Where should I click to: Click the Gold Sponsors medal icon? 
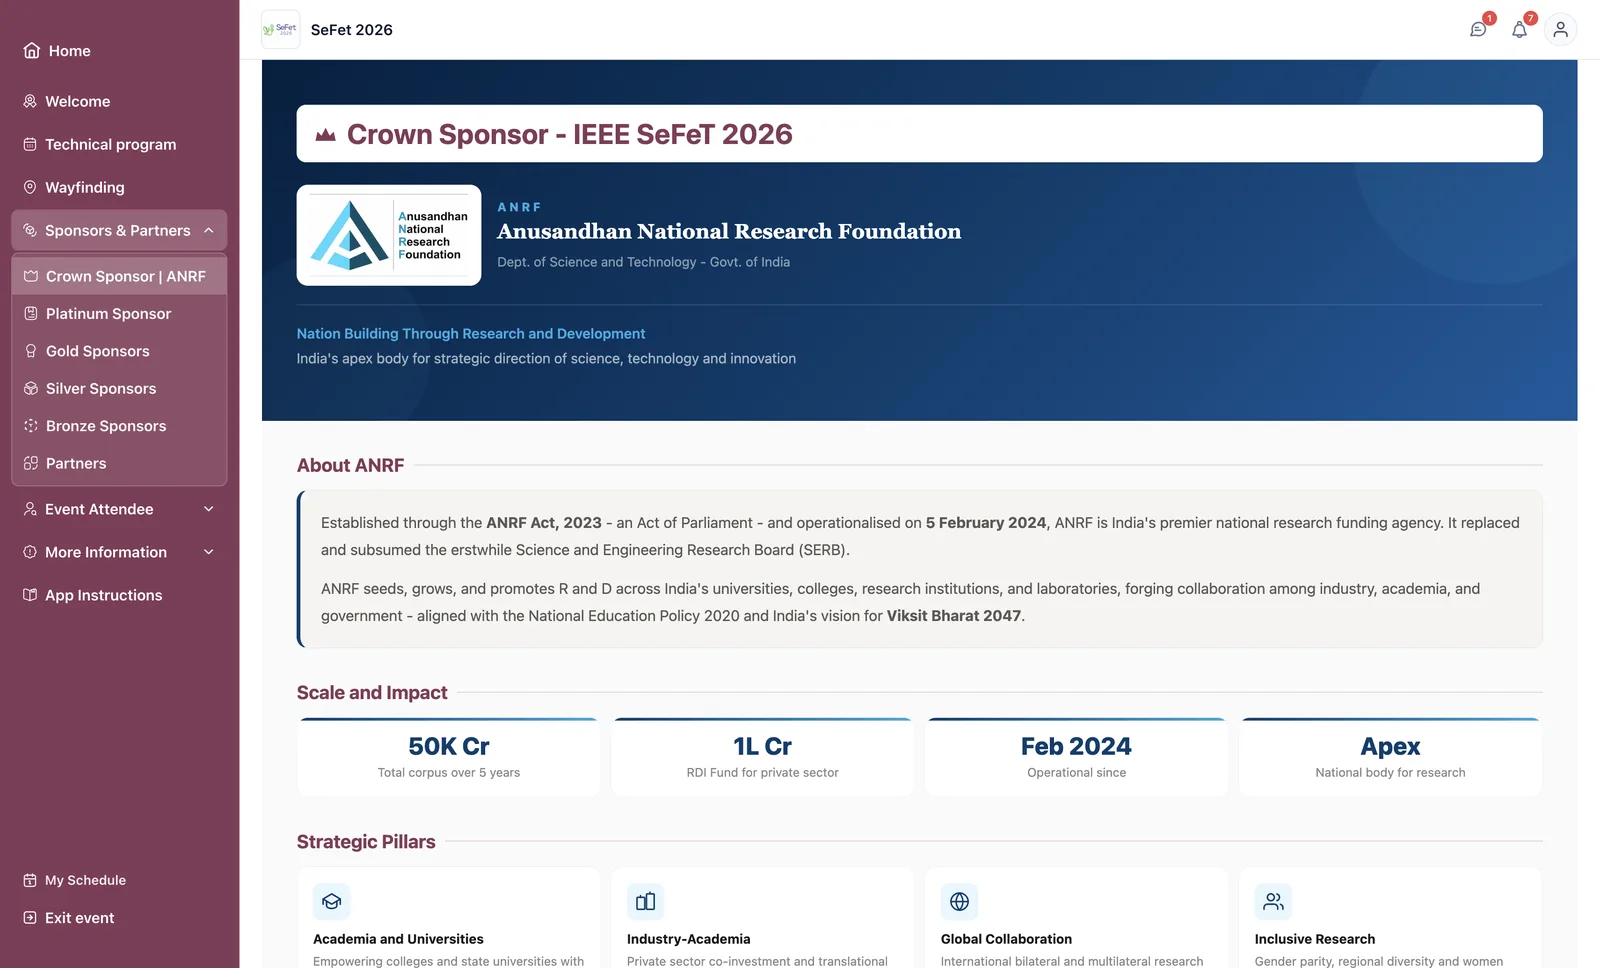(x=31, y=352)
